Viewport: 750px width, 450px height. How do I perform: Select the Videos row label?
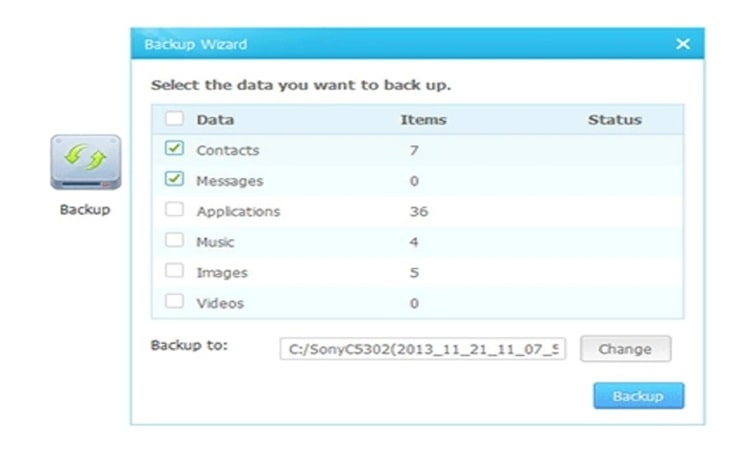pos(220,303)
